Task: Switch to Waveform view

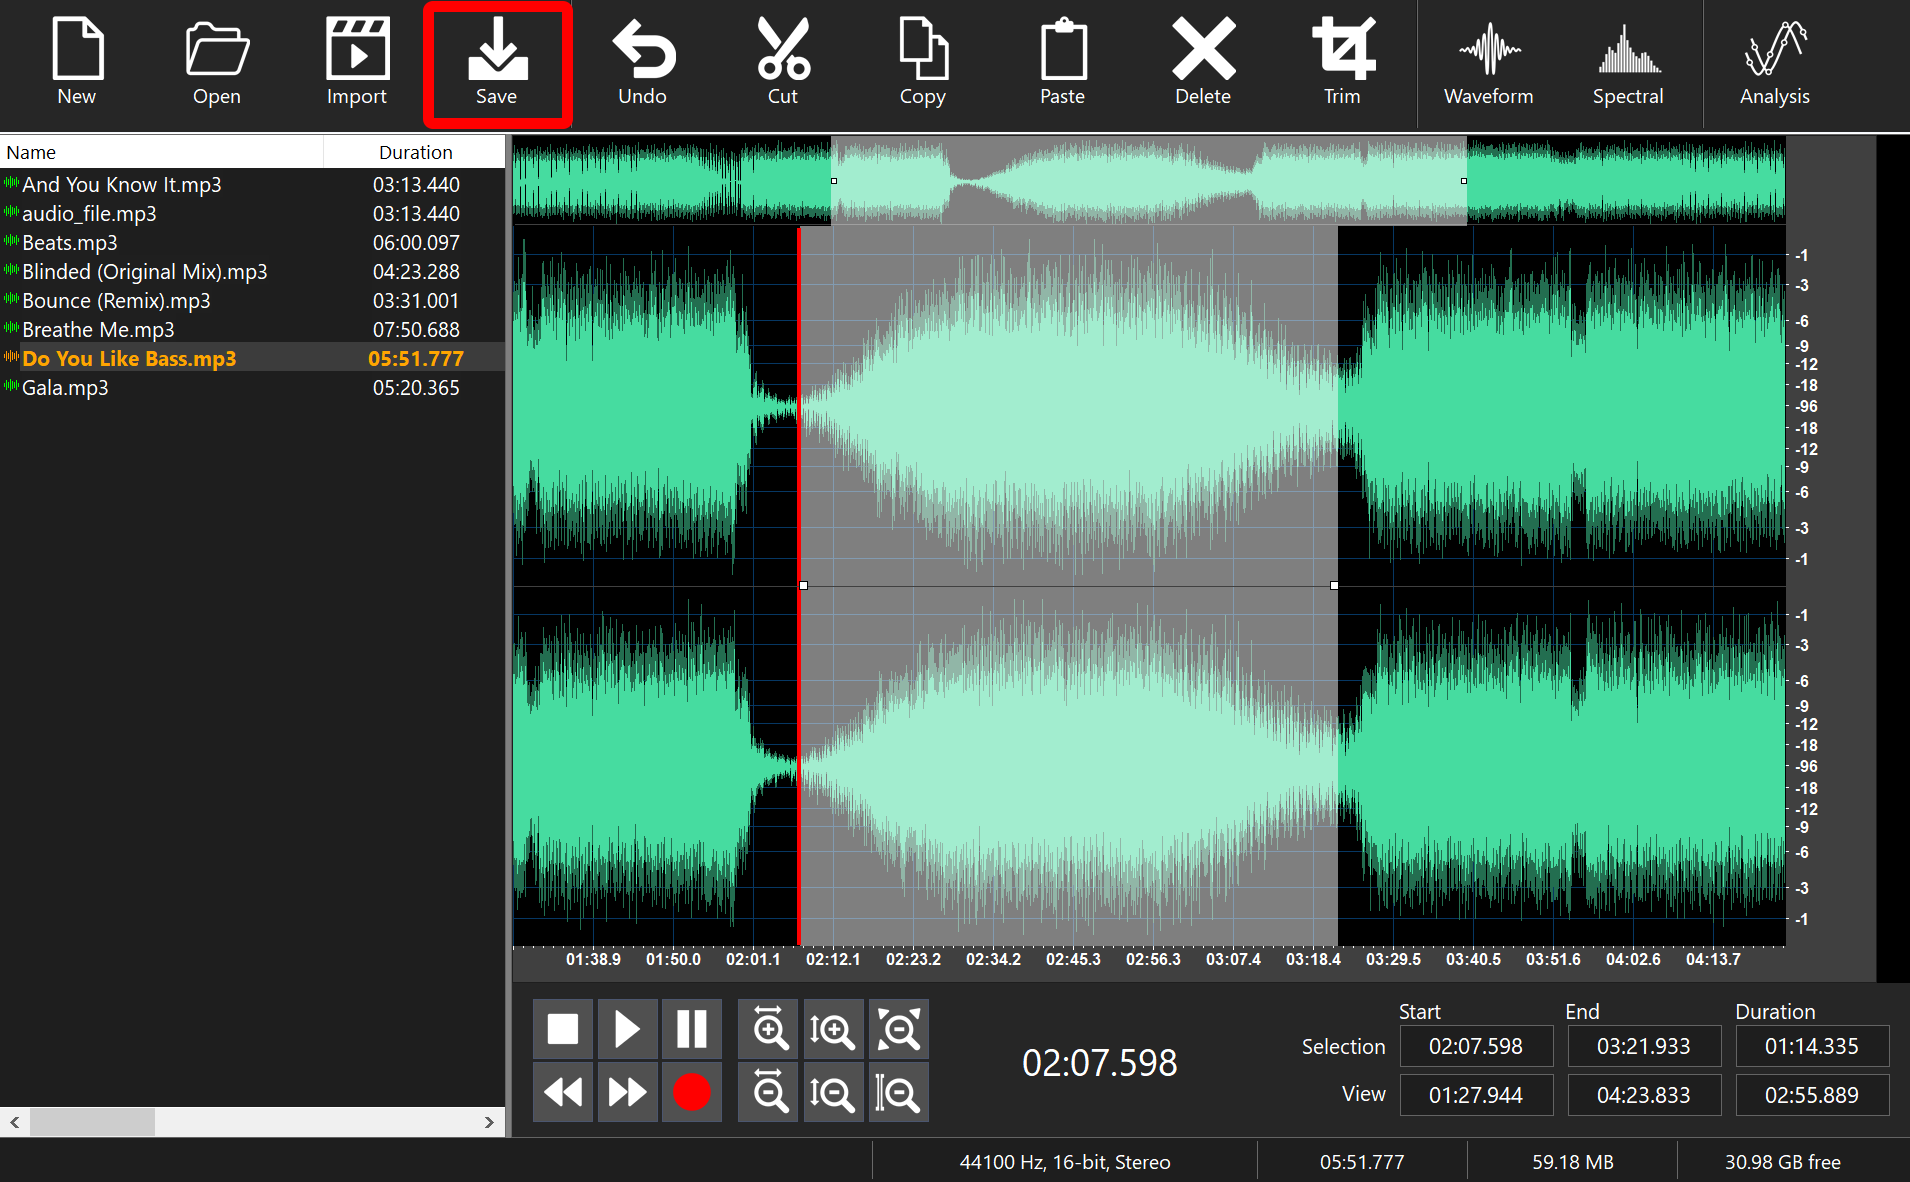Action: click(1489, 62)
